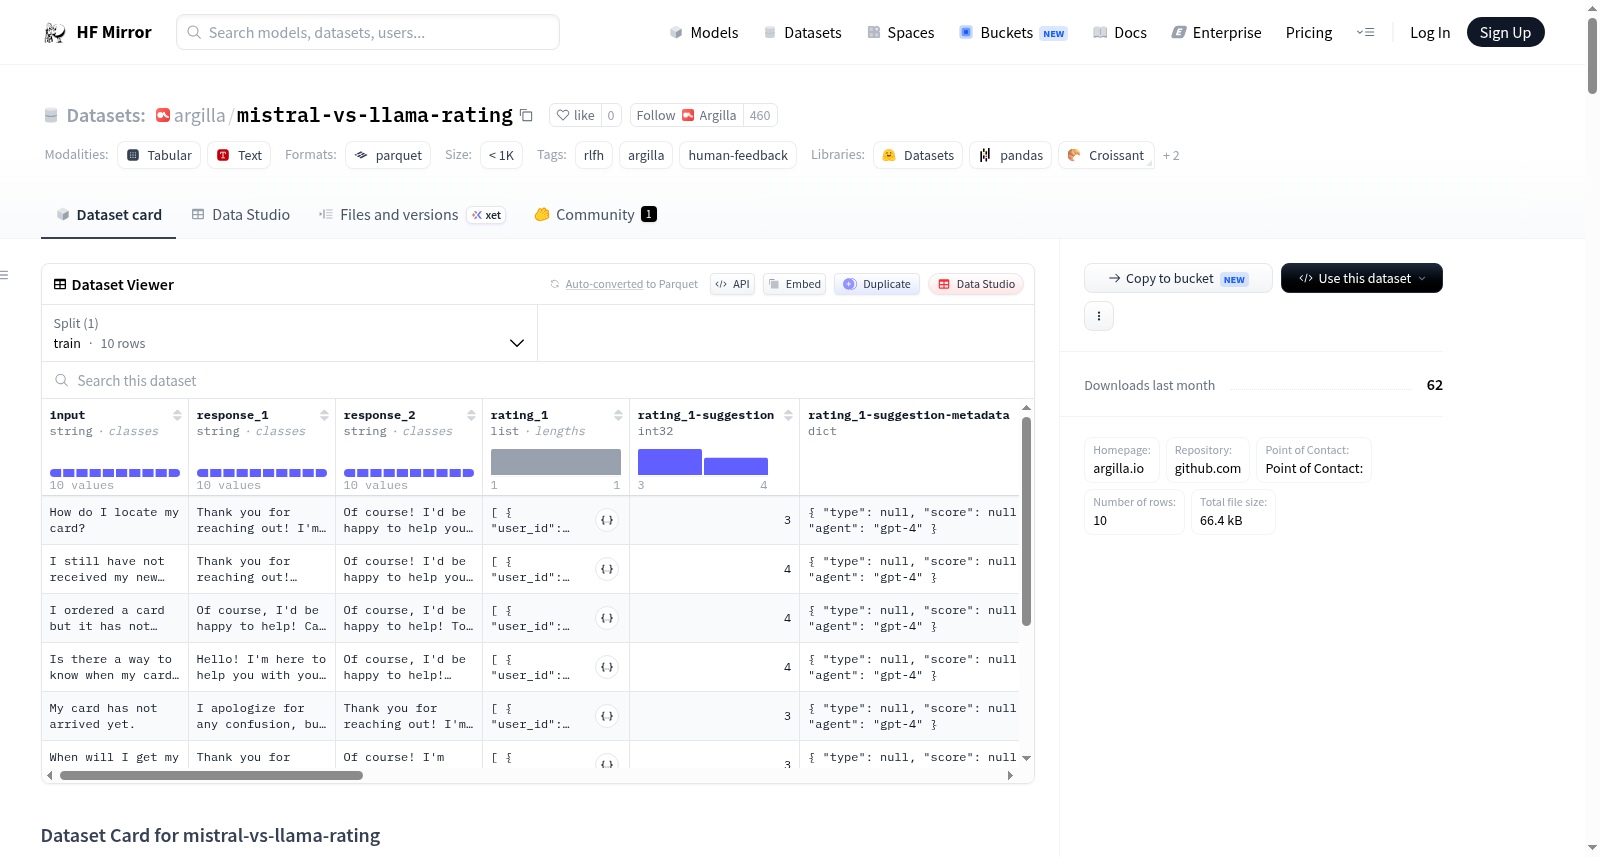Open the three-dot more options button

pos(1099,316)
